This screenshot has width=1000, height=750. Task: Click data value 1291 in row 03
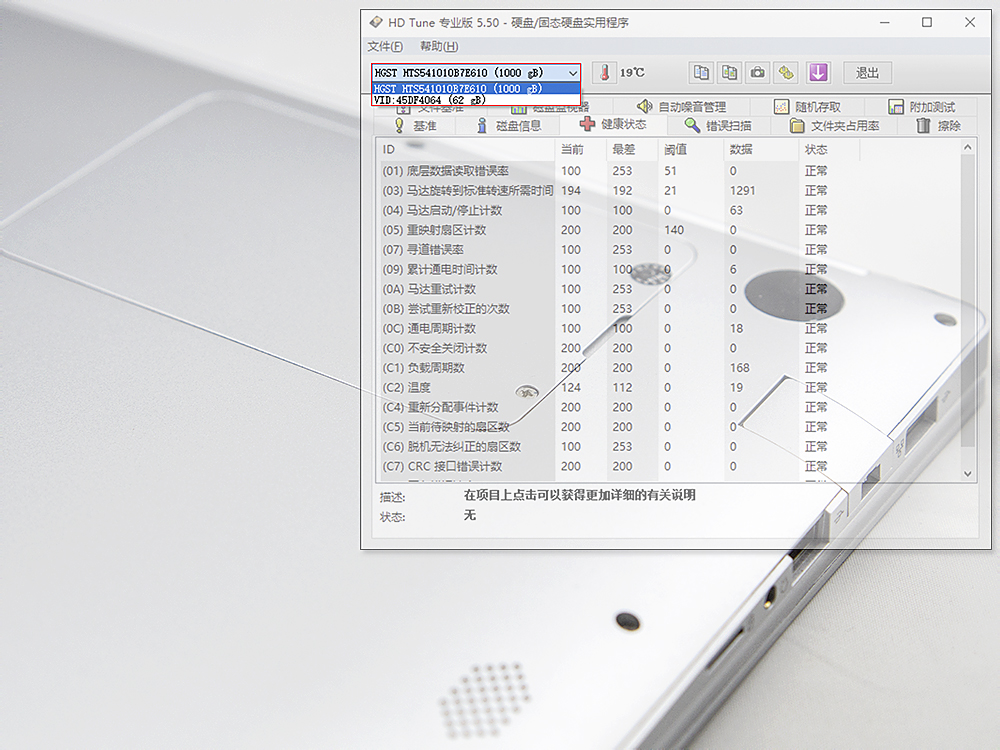[x=742, y=191]
